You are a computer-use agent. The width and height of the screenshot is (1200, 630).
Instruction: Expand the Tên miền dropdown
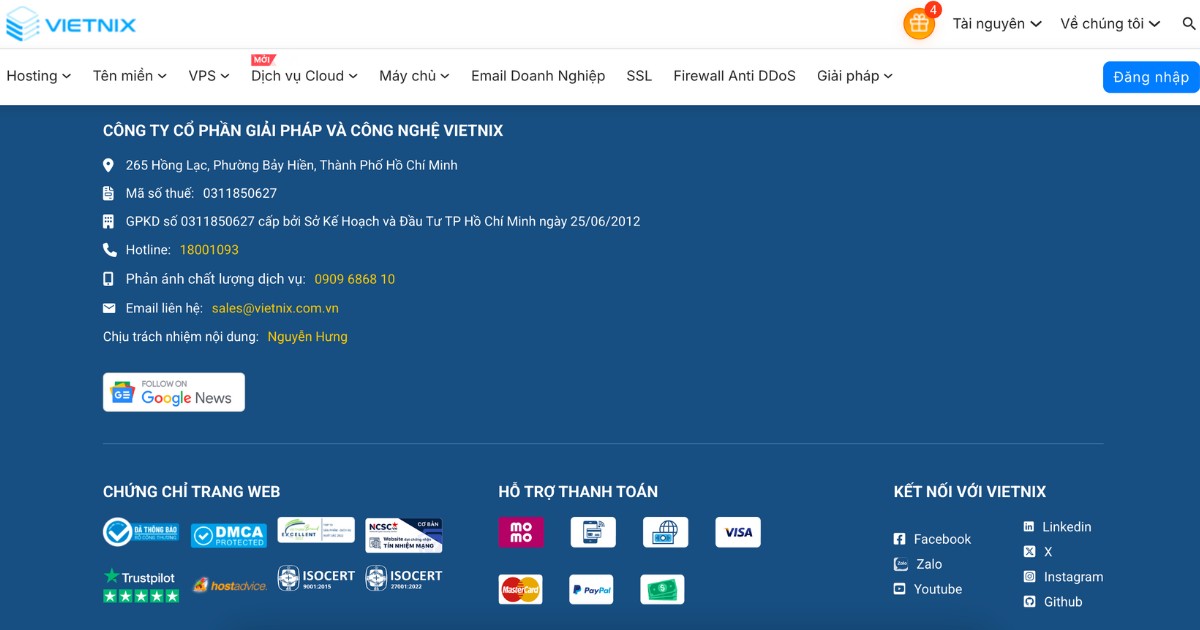coord(129,76)
